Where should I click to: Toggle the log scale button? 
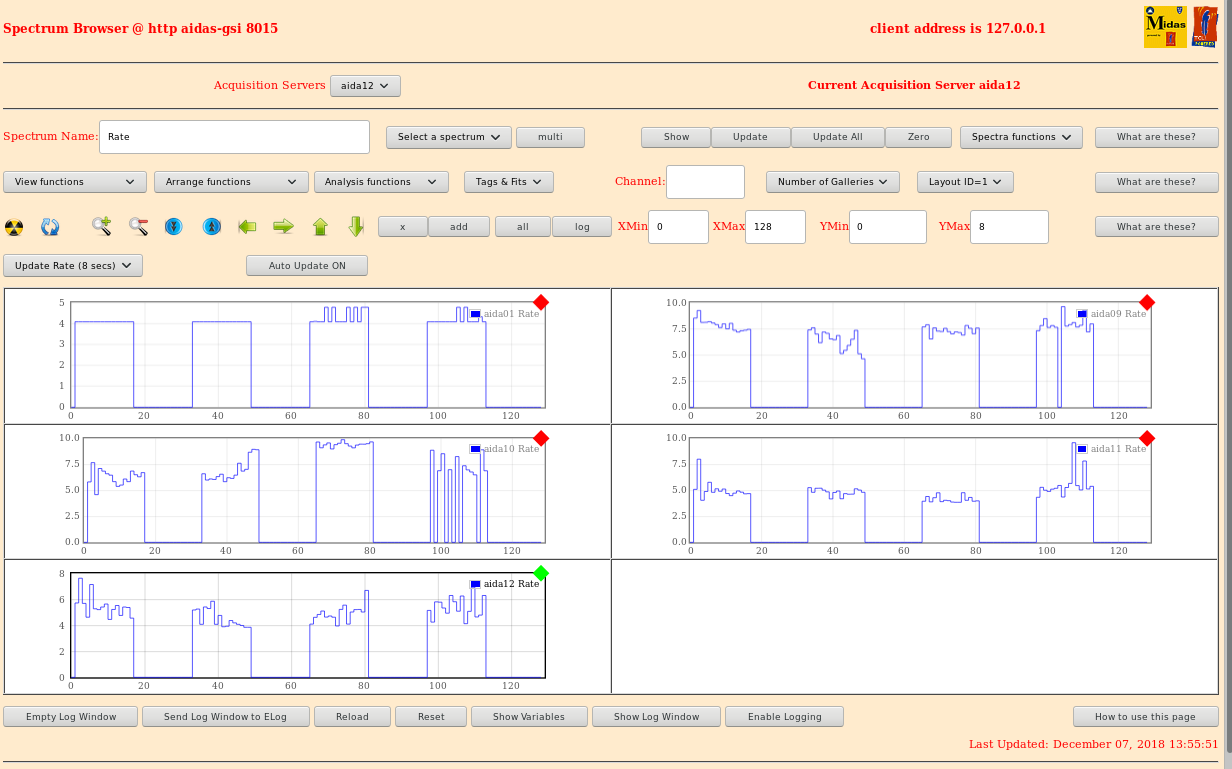coord(582,227)
